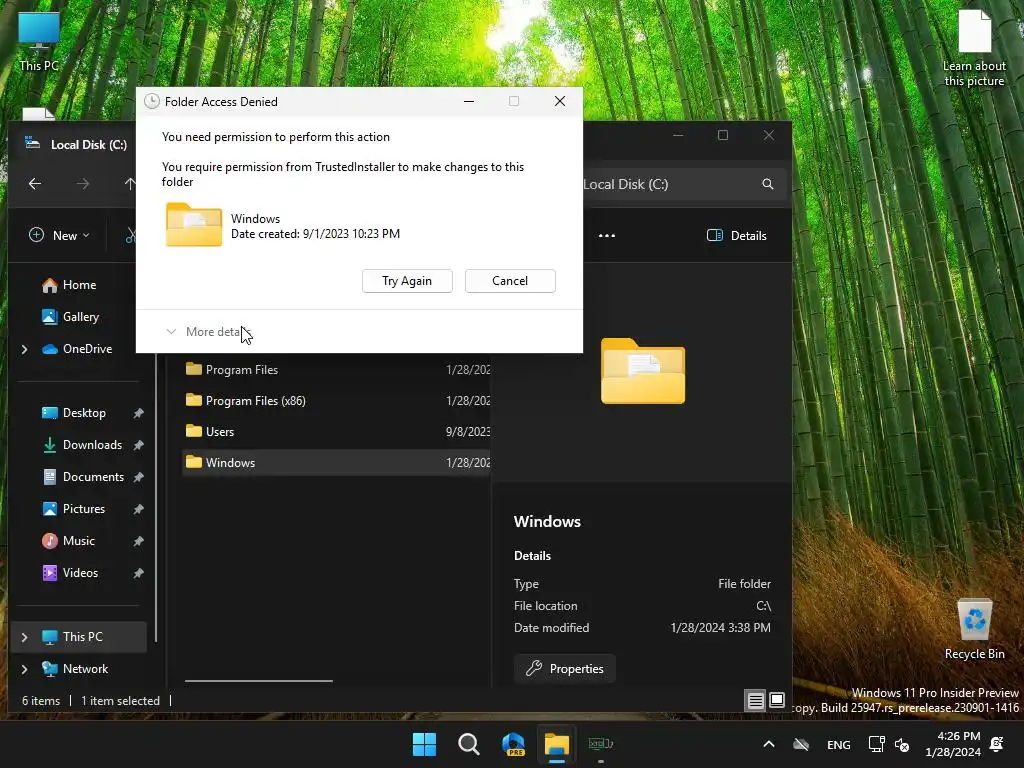Screen dimensions: 1024x768
Task: Show hidden system tray icons
Action: (769, 744)
